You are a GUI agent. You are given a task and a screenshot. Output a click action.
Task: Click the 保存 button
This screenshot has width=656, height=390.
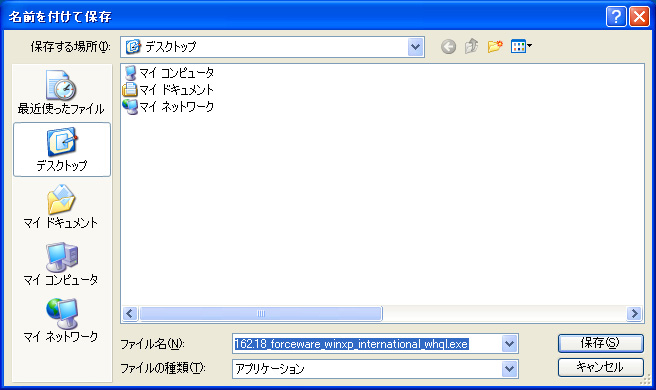click(600, 343)
